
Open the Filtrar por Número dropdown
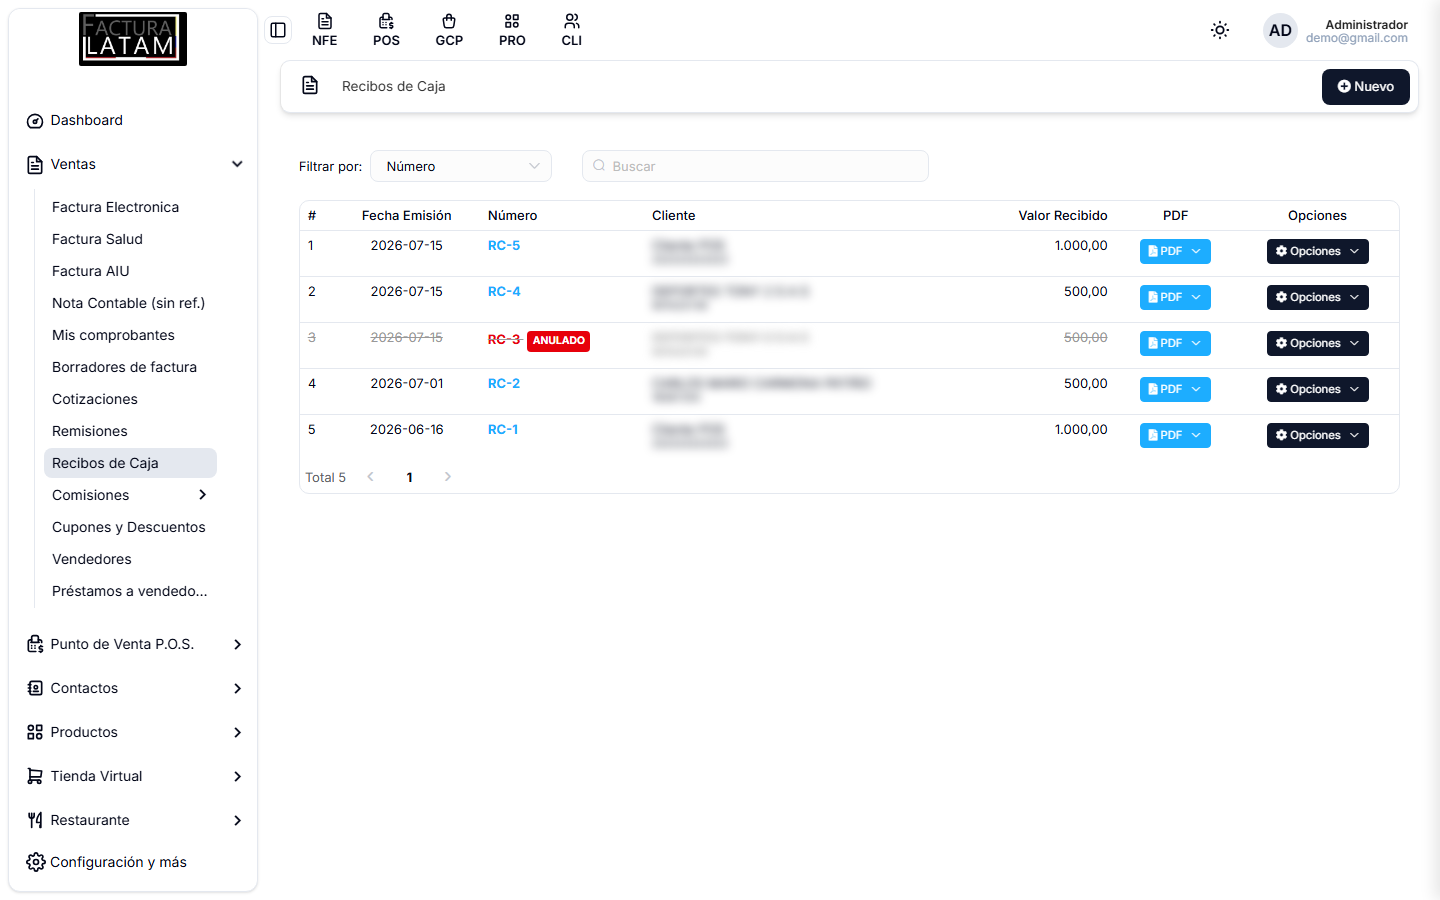[x=461, y=166]
